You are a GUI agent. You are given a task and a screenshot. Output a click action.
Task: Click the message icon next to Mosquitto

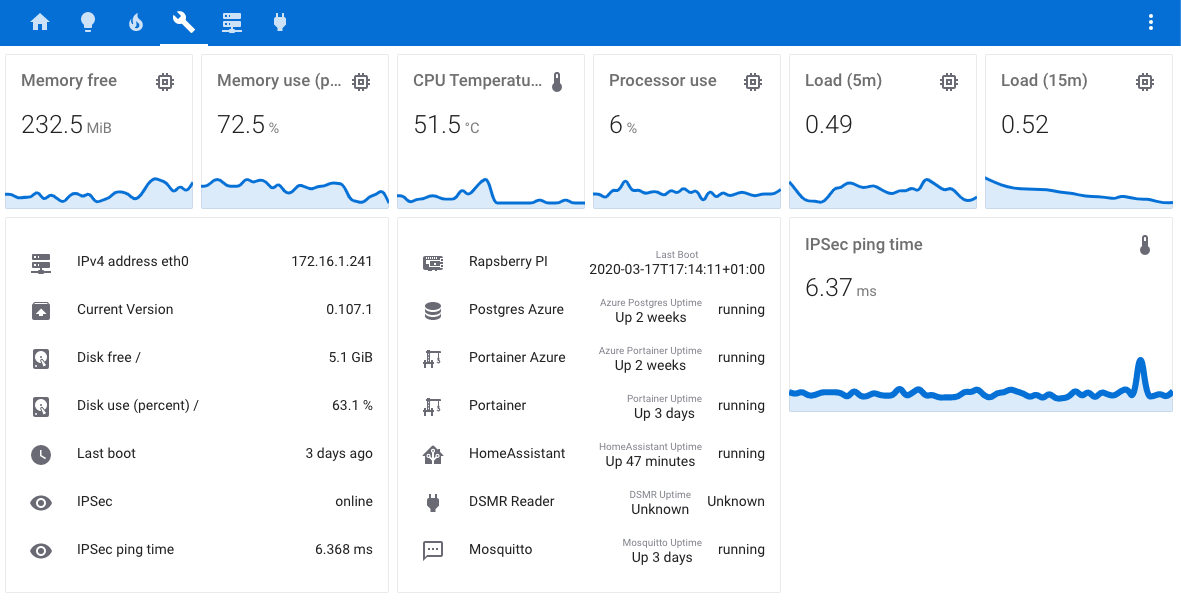(433, 549)
